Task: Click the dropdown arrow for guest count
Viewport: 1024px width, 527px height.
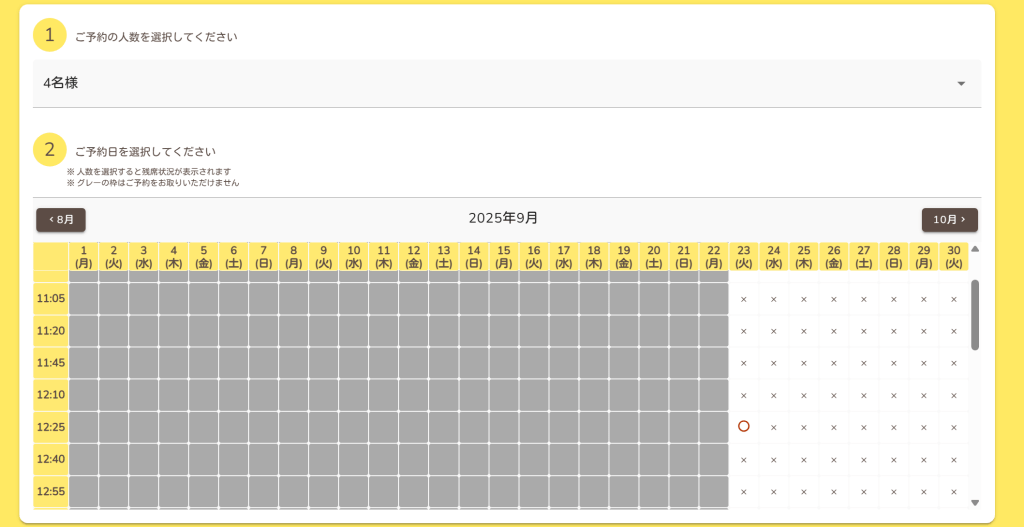Action: (x=961, y=83)
